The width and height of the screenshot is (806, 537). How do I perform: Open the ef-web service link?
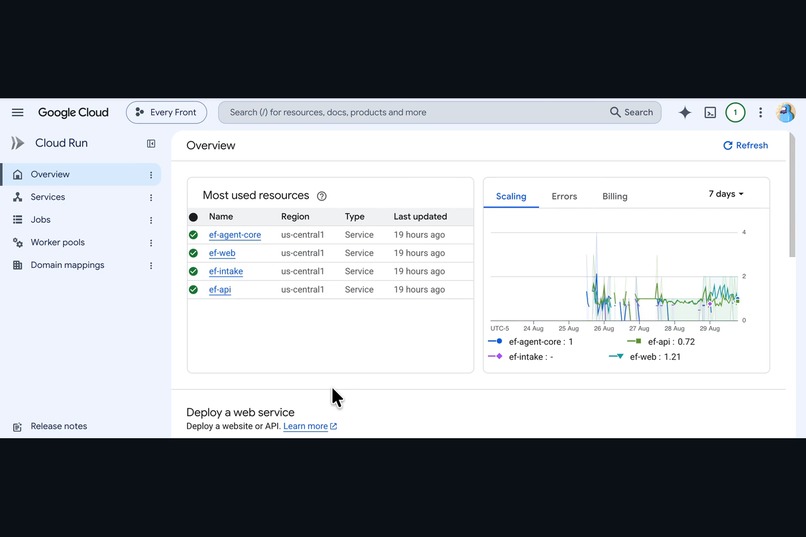[222, 253]
